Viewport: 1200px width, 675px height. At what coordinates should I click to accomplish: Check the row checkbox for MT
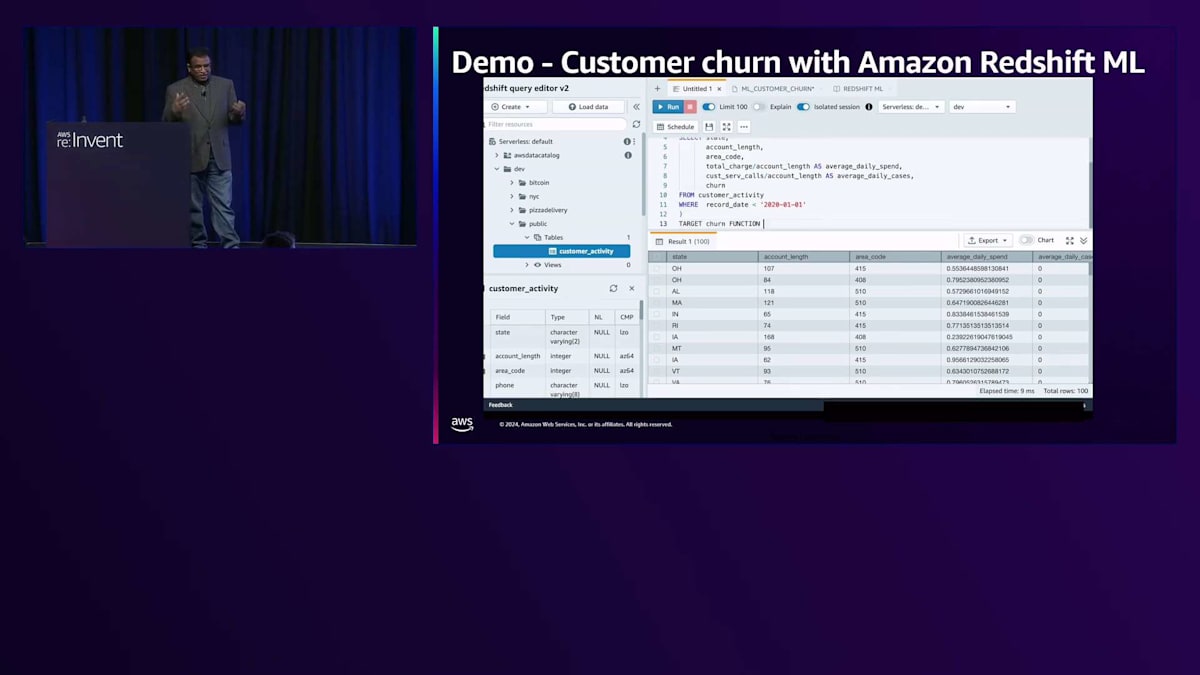click(656, 348)
